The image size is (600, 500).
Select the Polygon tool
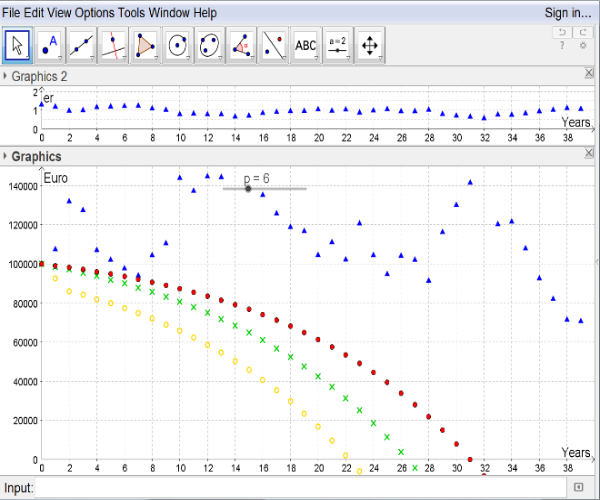(x=145, y=45)
